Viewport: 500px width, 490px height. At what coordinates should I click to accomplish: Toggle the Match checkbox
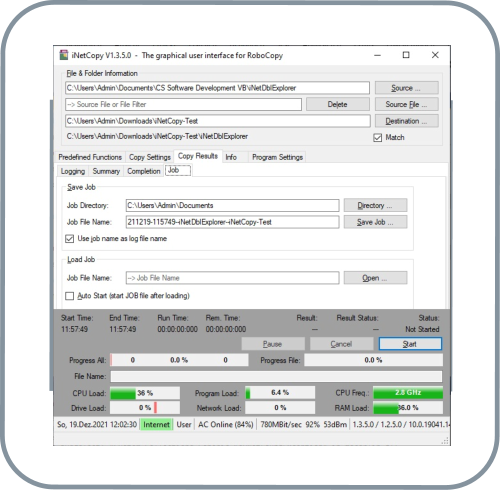click(x=377, y=138)
